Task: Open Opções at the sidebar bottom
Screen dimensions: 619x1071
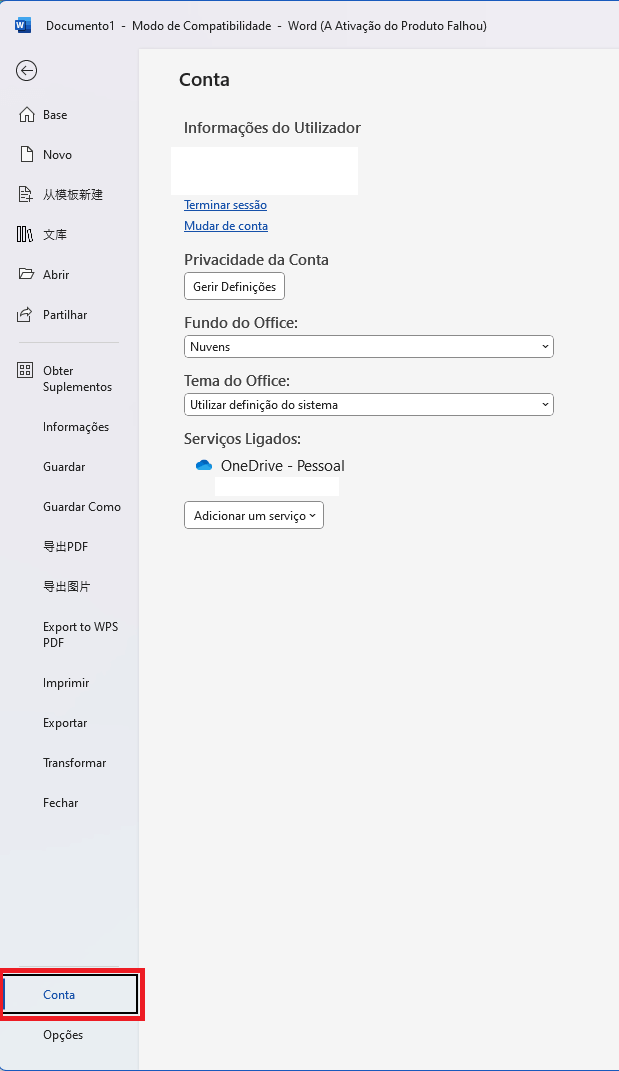Action: (x=63, y=1035)
